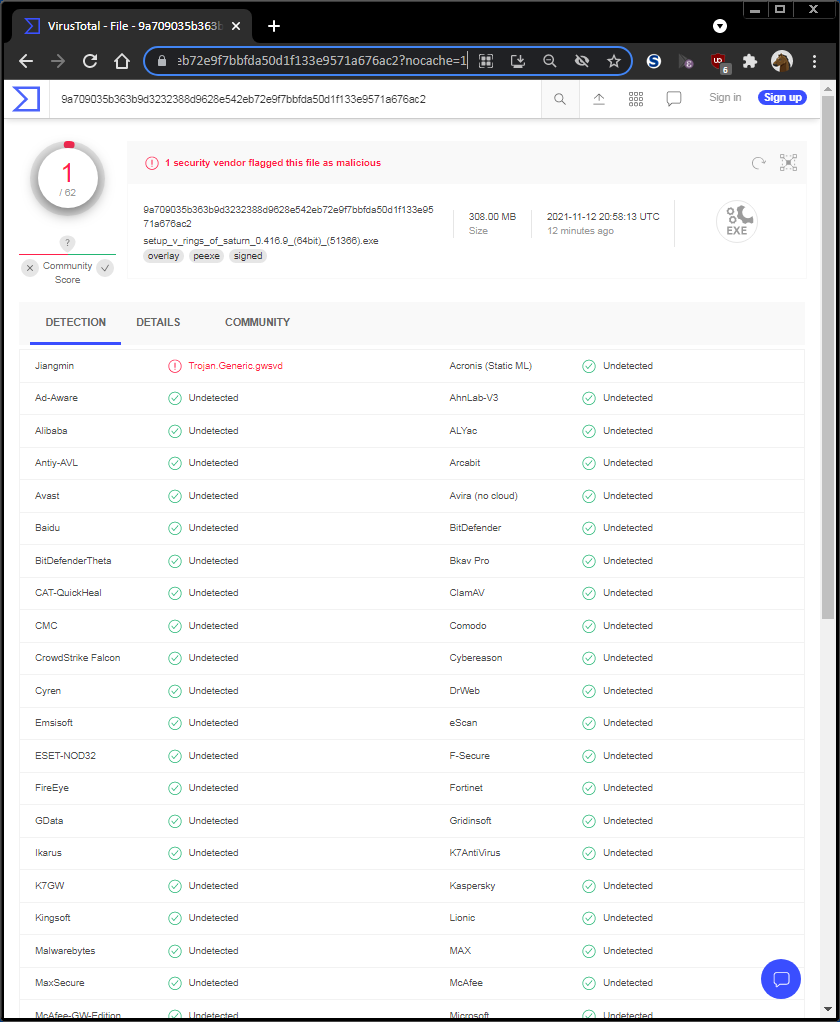The width and height of the screenshot is (840, 1022).
Task: Click the red malicious warning alert icon
Action: click(x=152, y=163)
